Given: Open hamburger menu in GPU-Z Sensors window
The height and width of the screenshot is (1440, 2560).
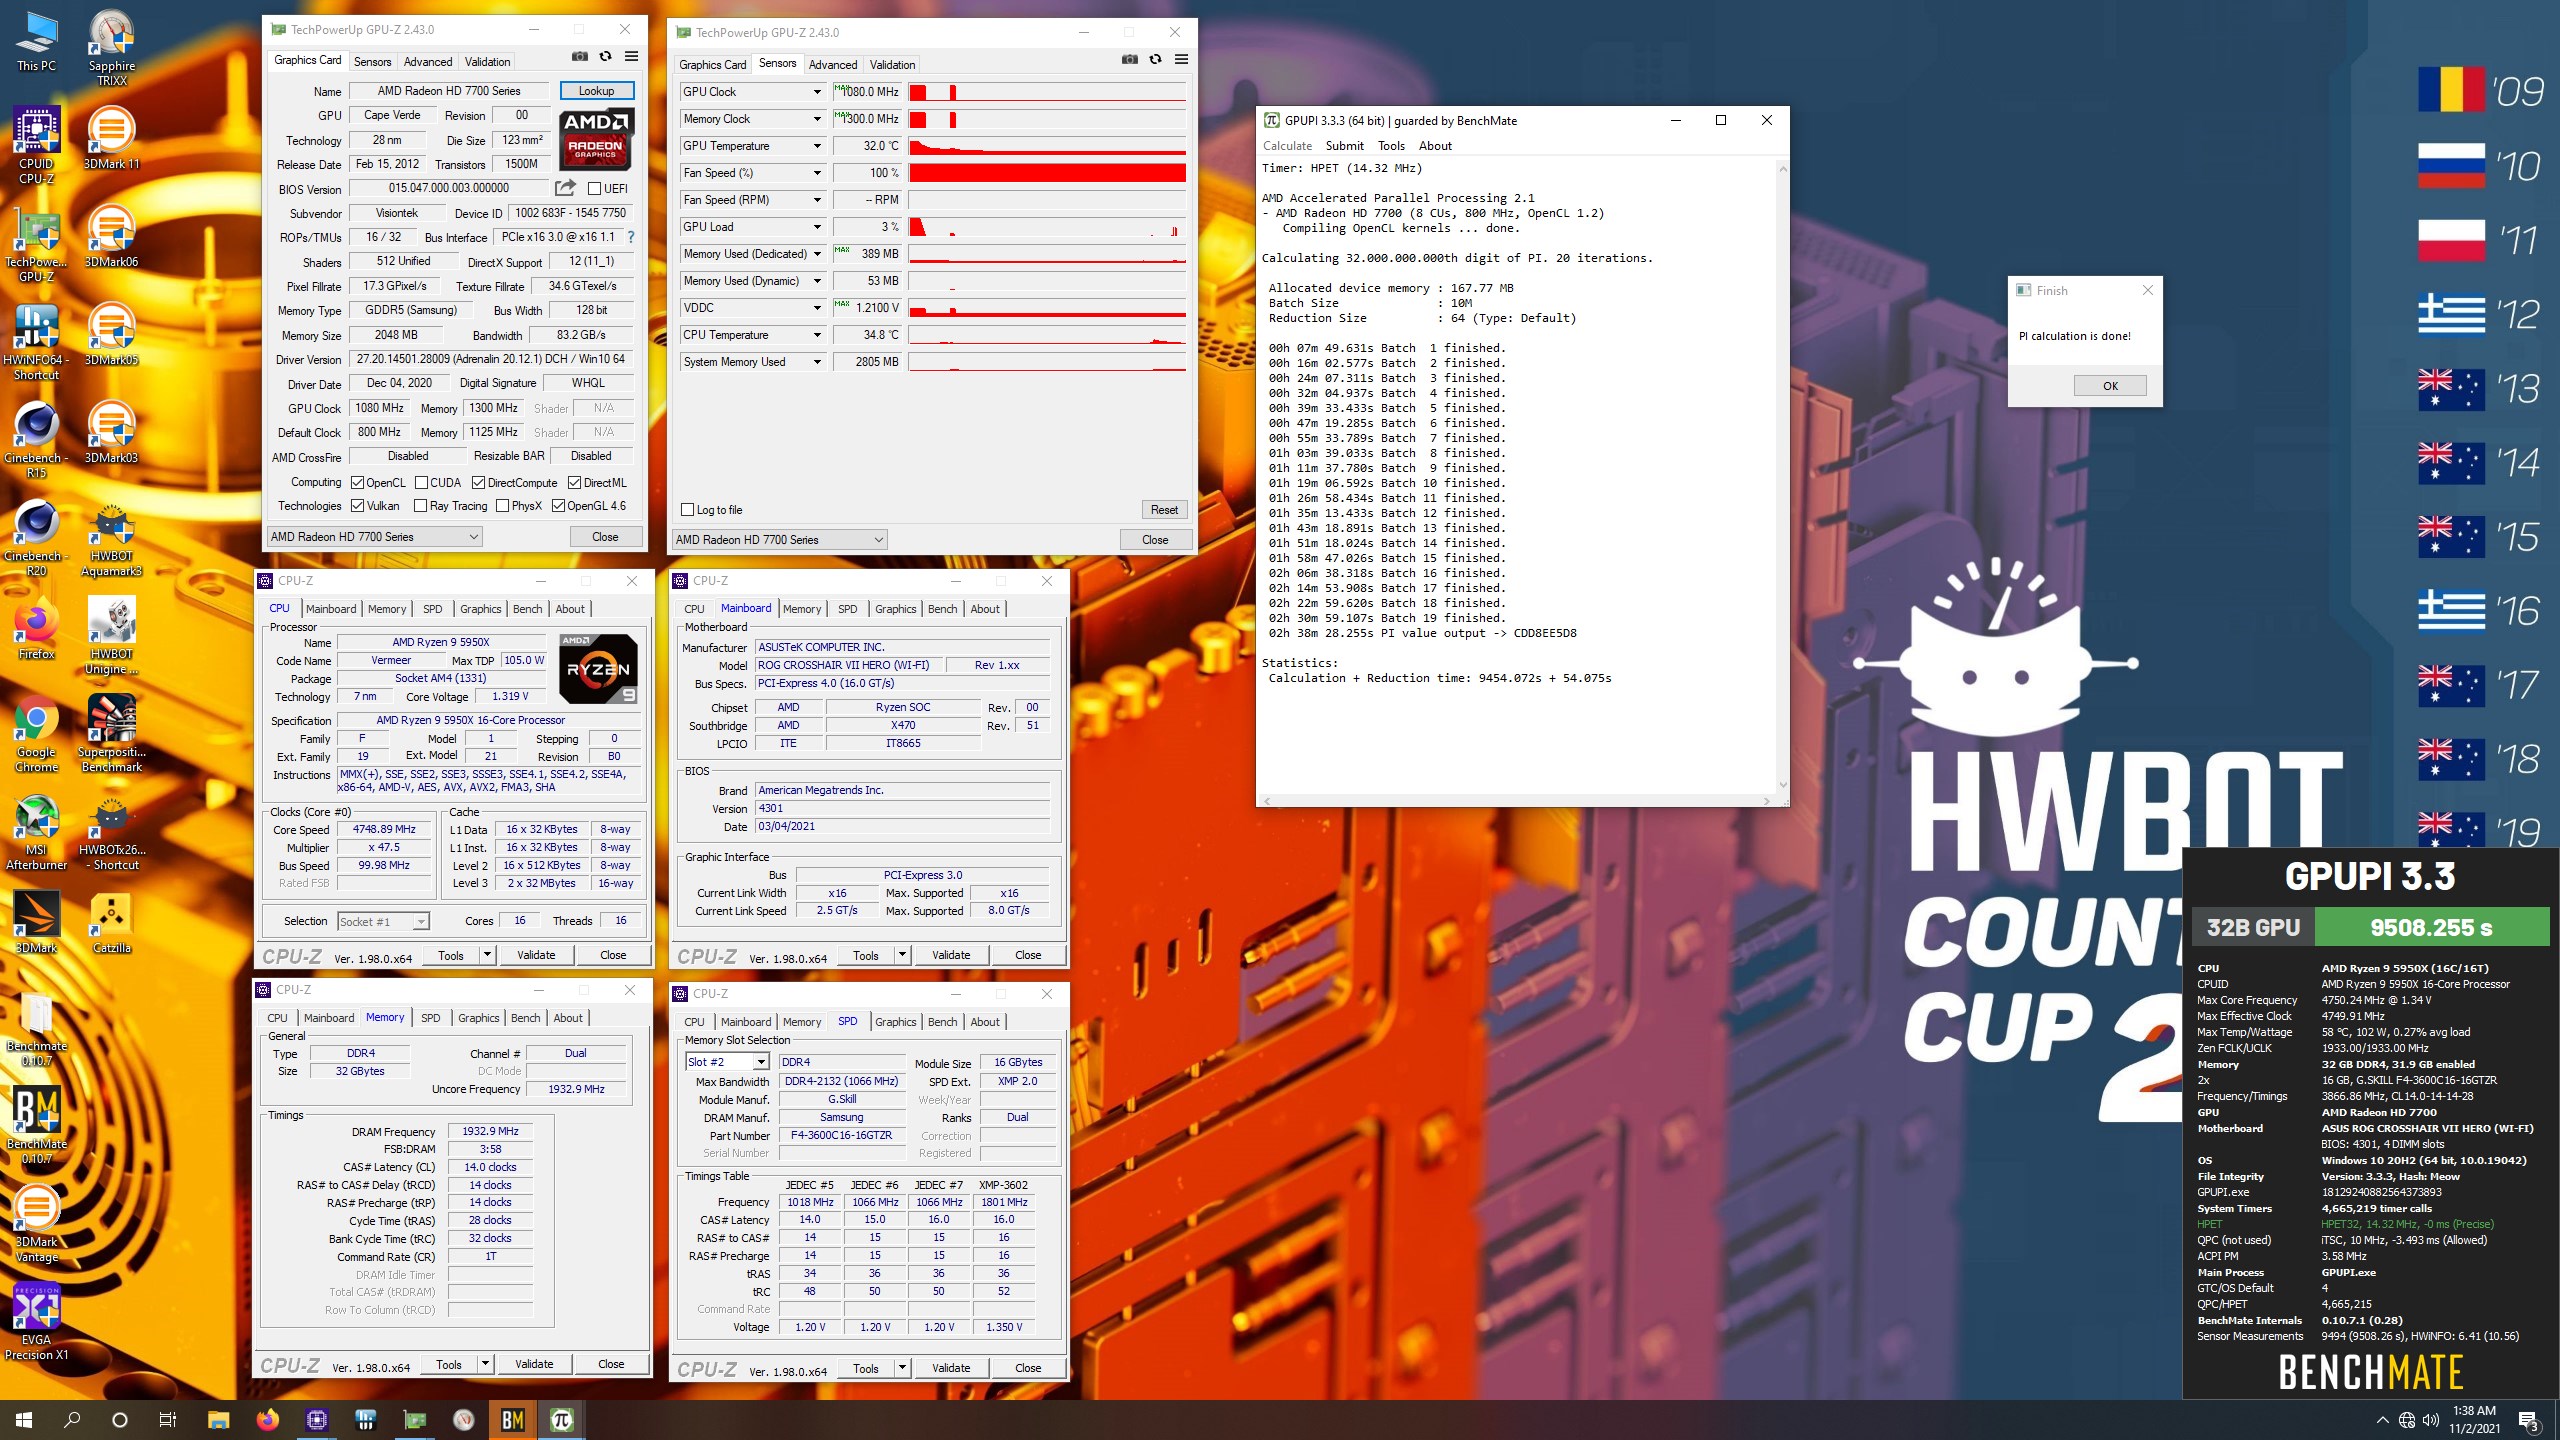Looking at the screenshot, I should (1181, 60).
